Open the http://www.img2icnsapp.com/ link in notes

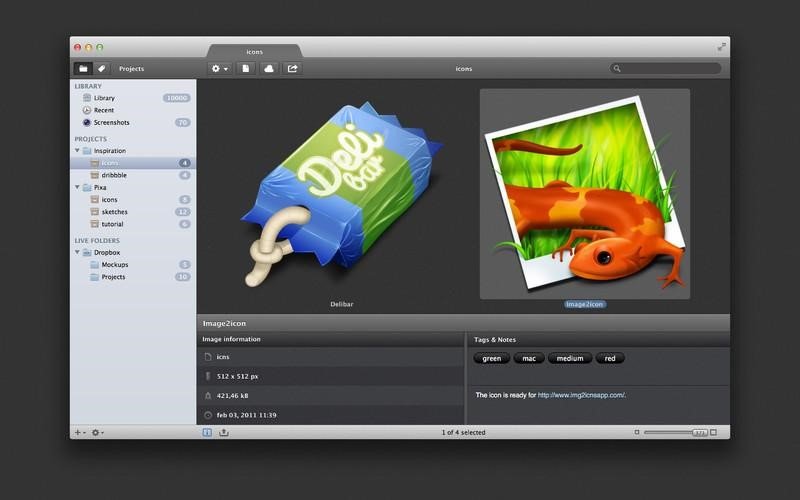(582, 395)
